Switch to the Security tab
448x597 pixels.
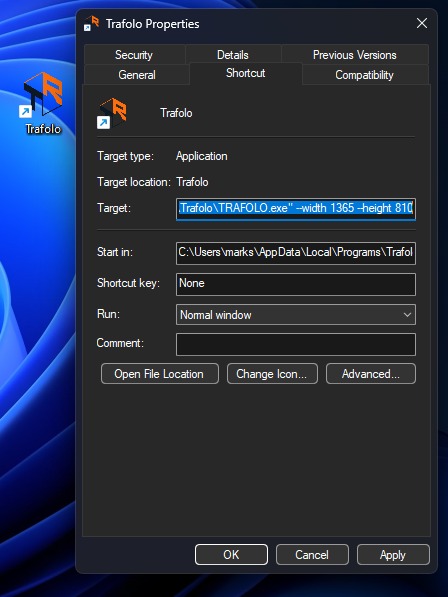click(134, 55)
